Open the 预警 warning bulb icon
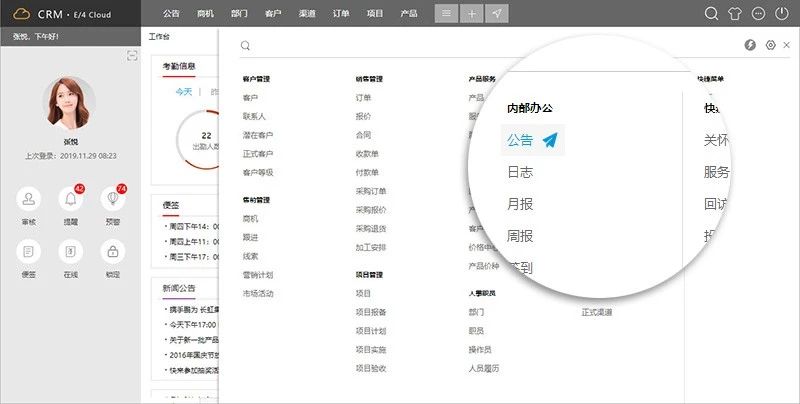This screenshot has height=404, width=800. pos(112,198)
